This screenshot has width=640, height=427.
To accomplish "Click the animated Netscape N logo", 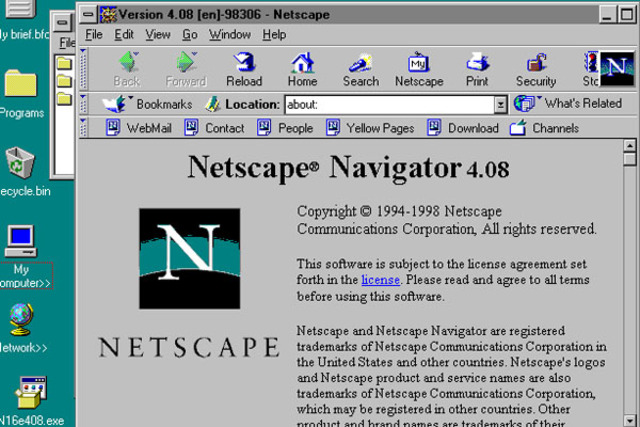I will tap(617, 68).
